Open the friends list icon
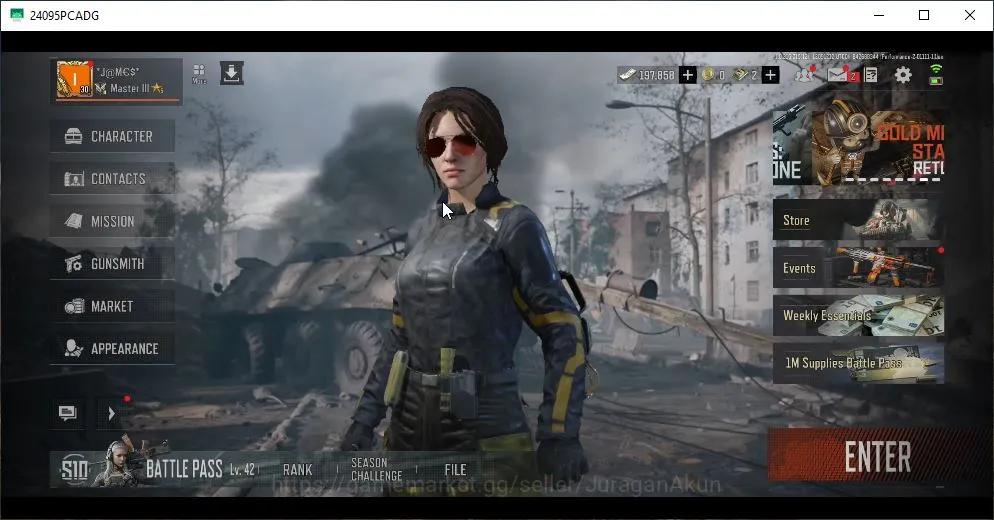Viewport: 994px width, 520px height. click(x=805, y=74)
